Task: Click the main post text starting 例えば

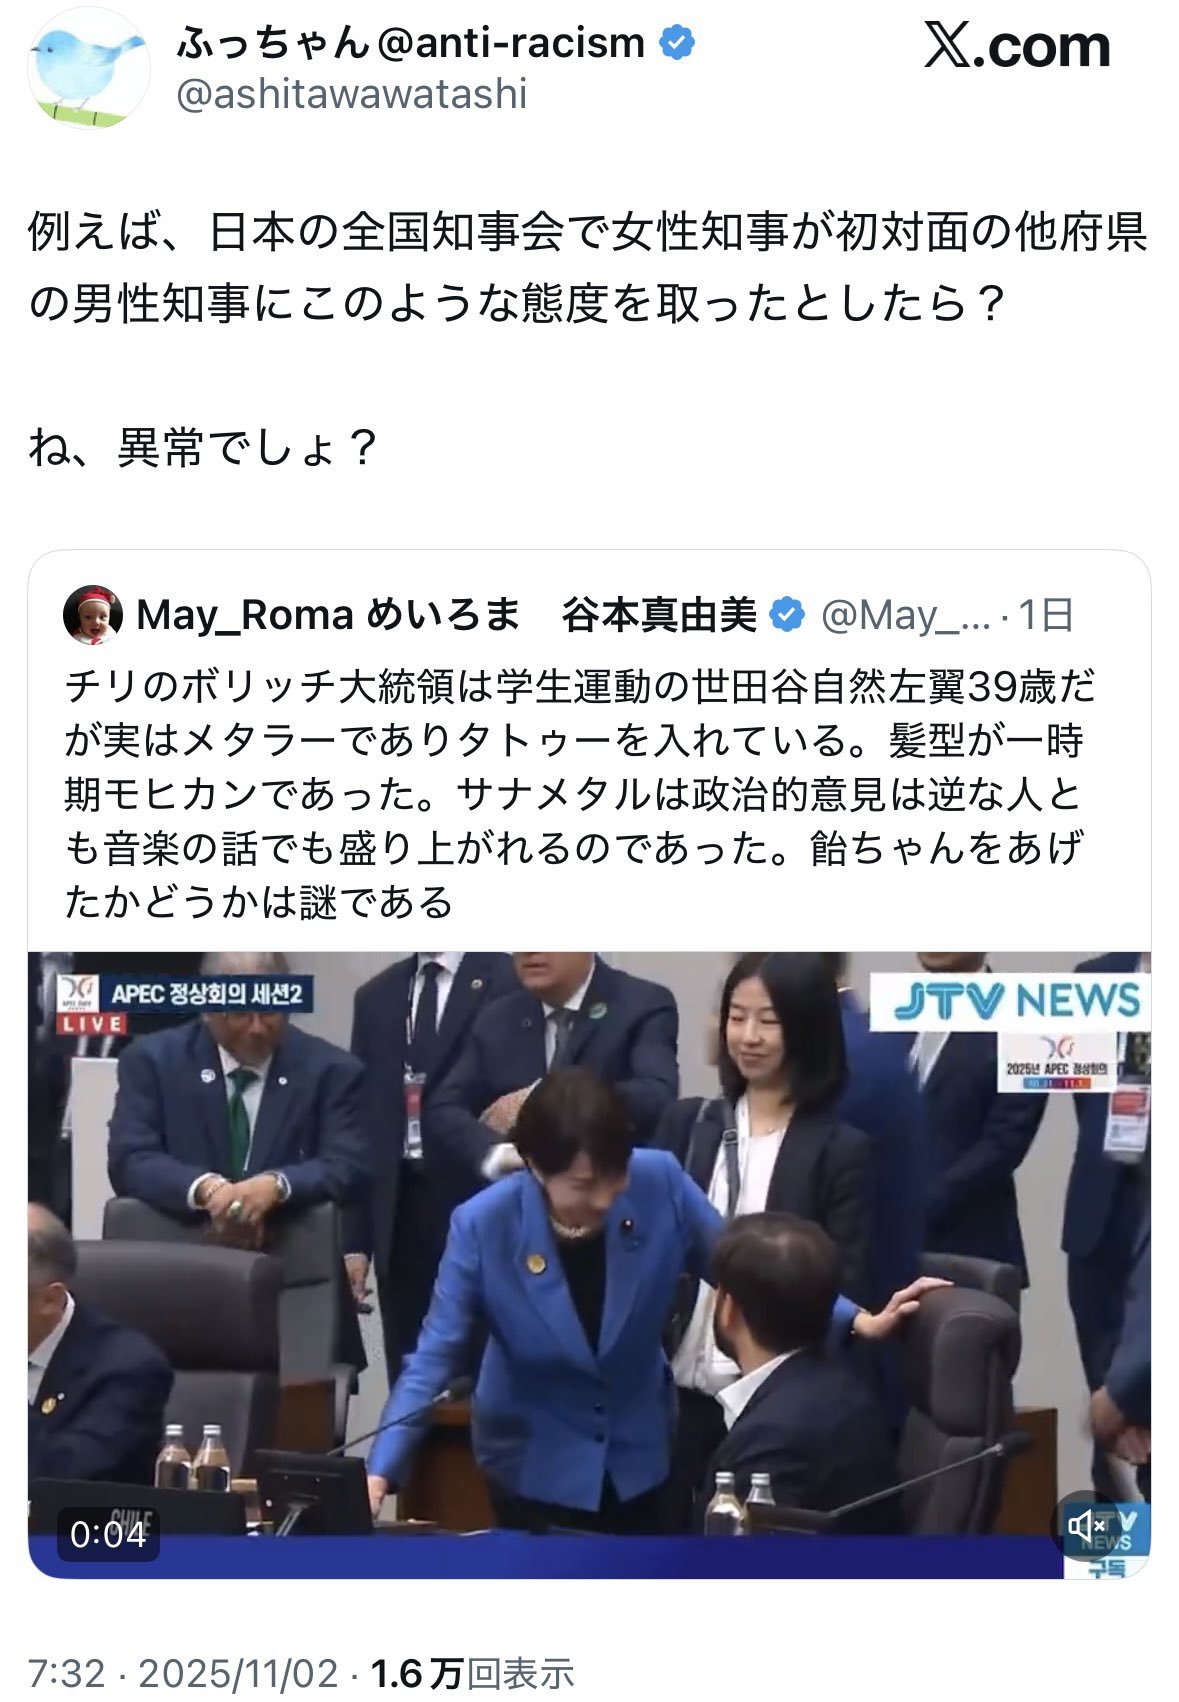Action: point(587,340)
